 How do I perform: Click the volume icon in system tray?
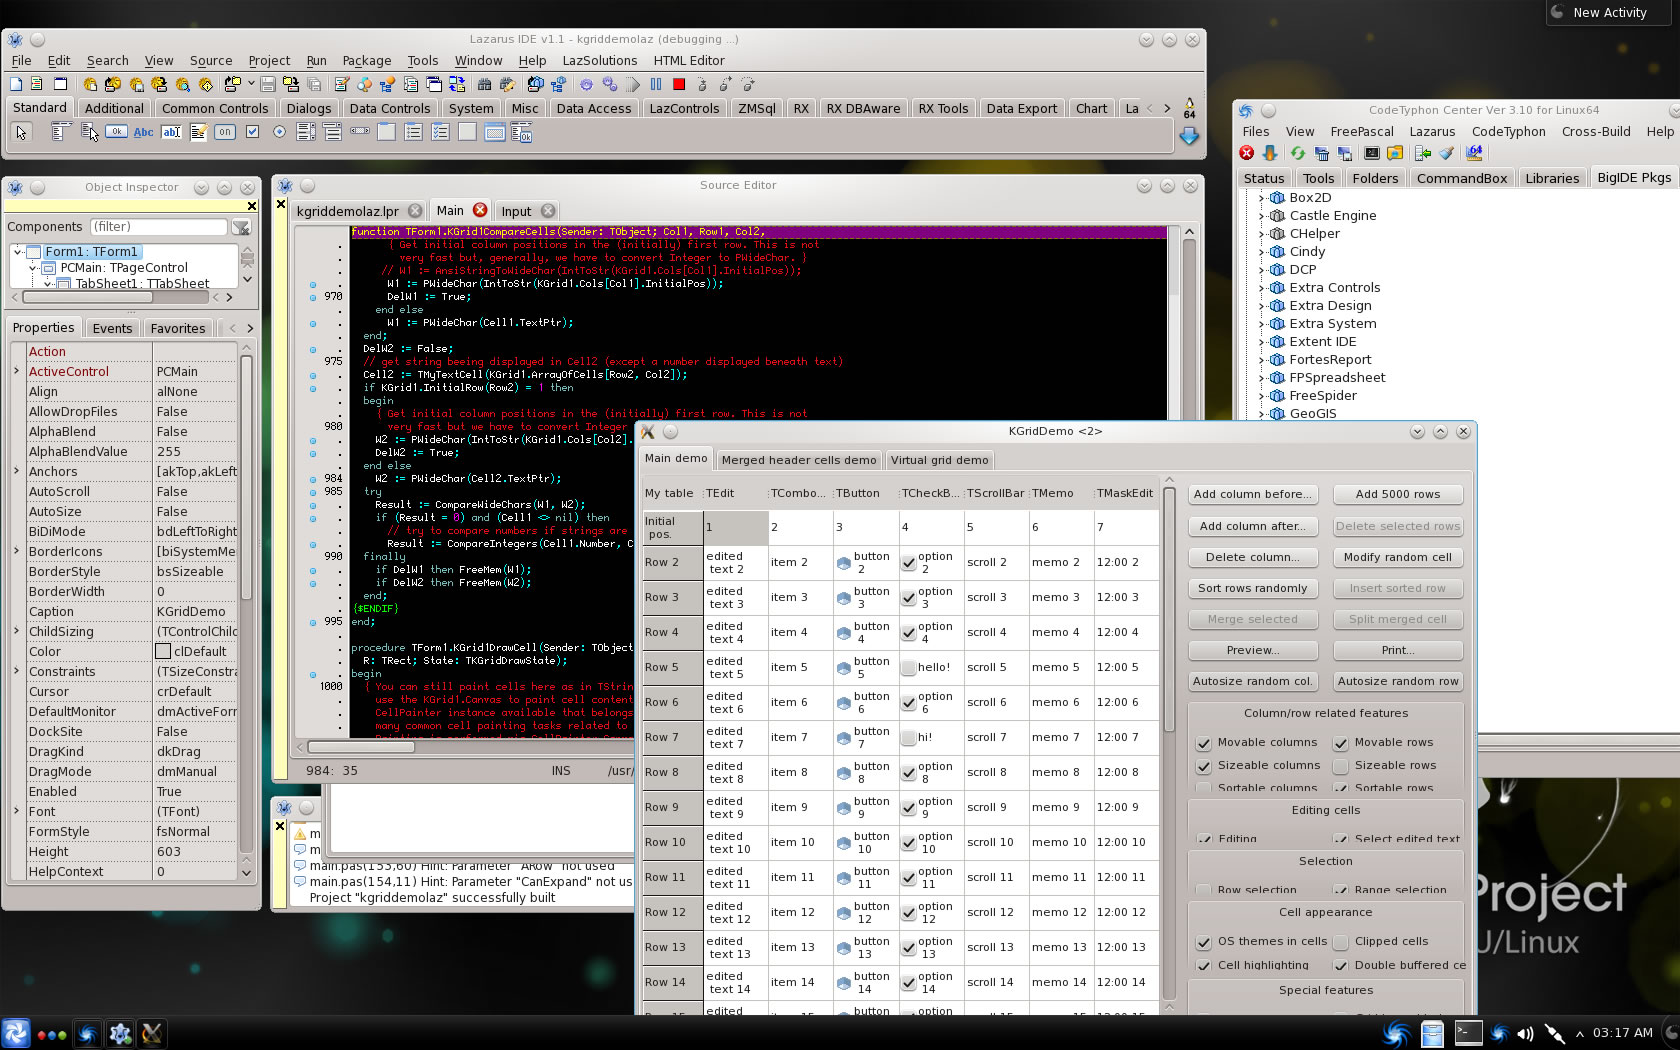click(x=1526, y=1033)
